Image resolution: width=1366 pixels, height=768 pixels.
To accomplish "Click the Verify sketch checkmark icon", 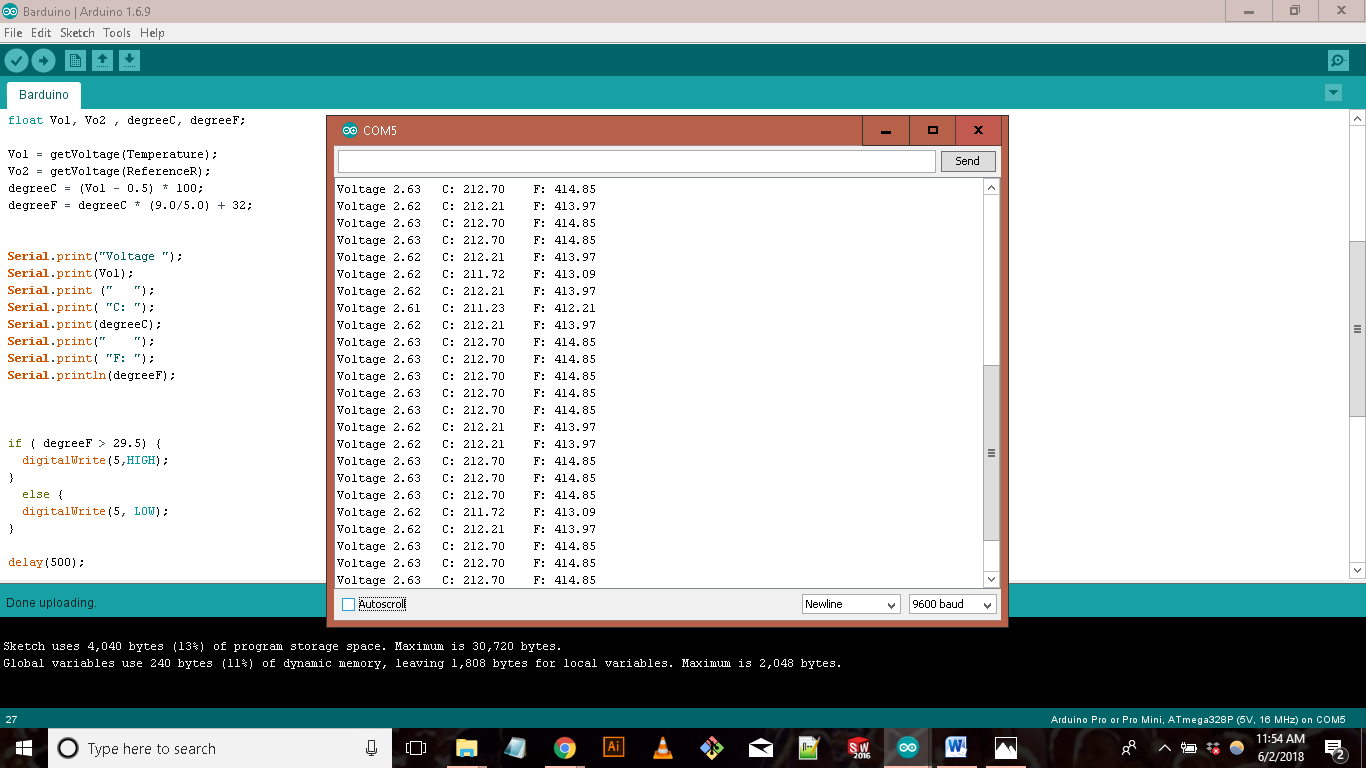I will point(16,61).
